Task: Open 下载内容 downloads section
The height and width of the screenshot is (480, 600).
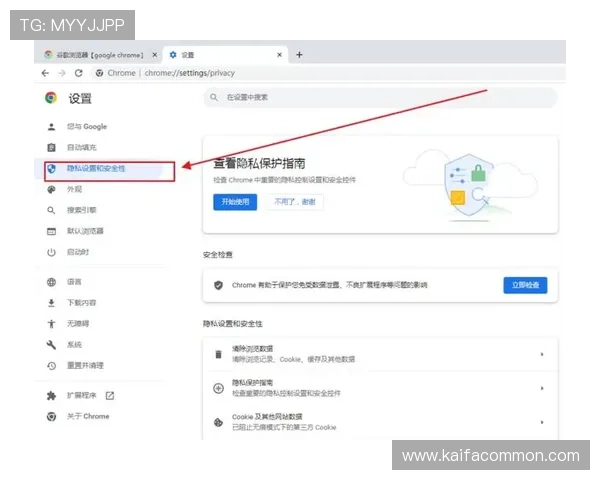Action: click(x=82, y=303)
